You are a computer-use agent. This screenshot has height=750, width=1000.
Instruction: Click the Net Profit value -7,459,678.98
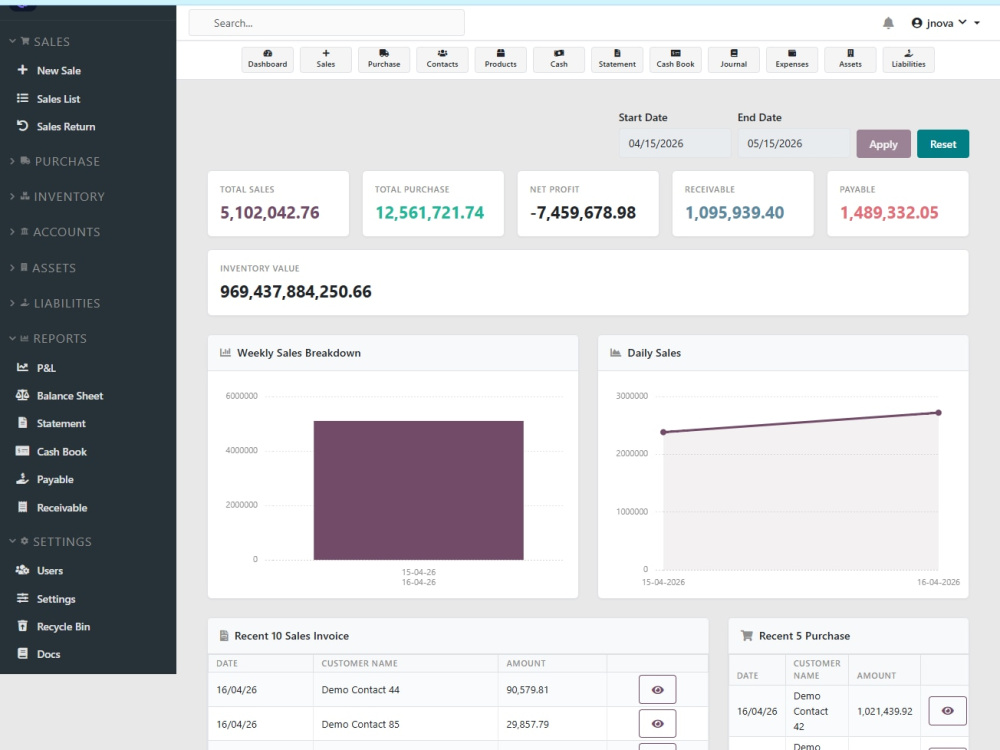[x=583, y=212]
